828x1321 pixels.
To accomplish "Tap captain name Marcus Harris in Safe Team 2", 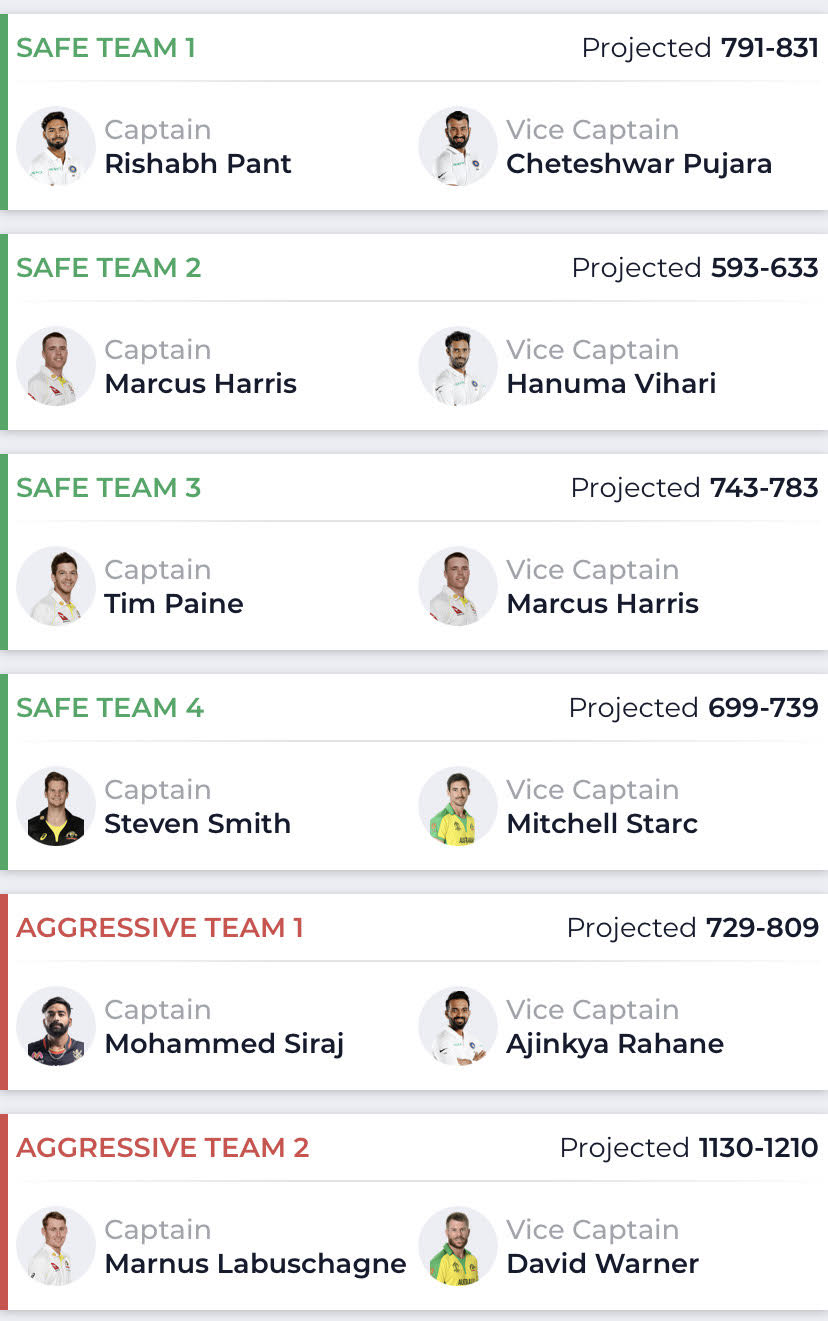I will pos(200,384).
